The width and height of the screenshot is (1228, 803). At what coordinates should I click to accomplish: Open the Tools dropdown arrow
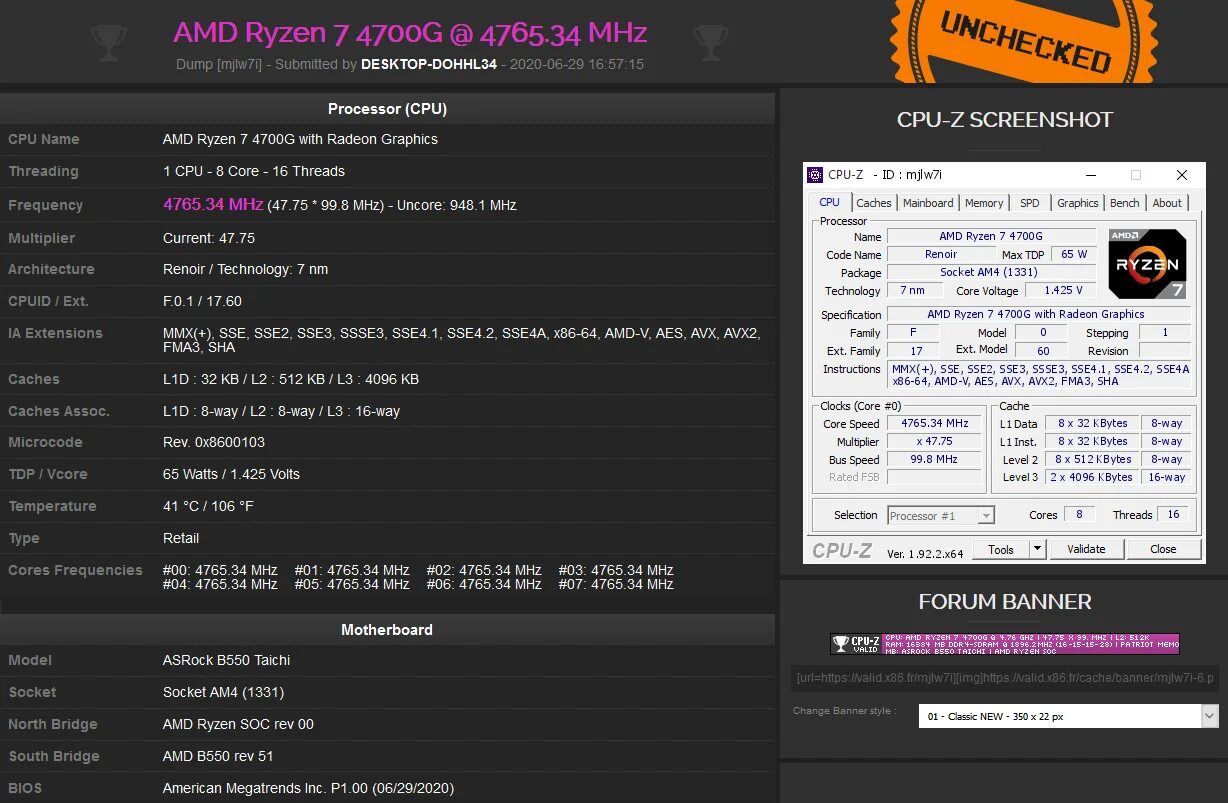coord(1037,549)
